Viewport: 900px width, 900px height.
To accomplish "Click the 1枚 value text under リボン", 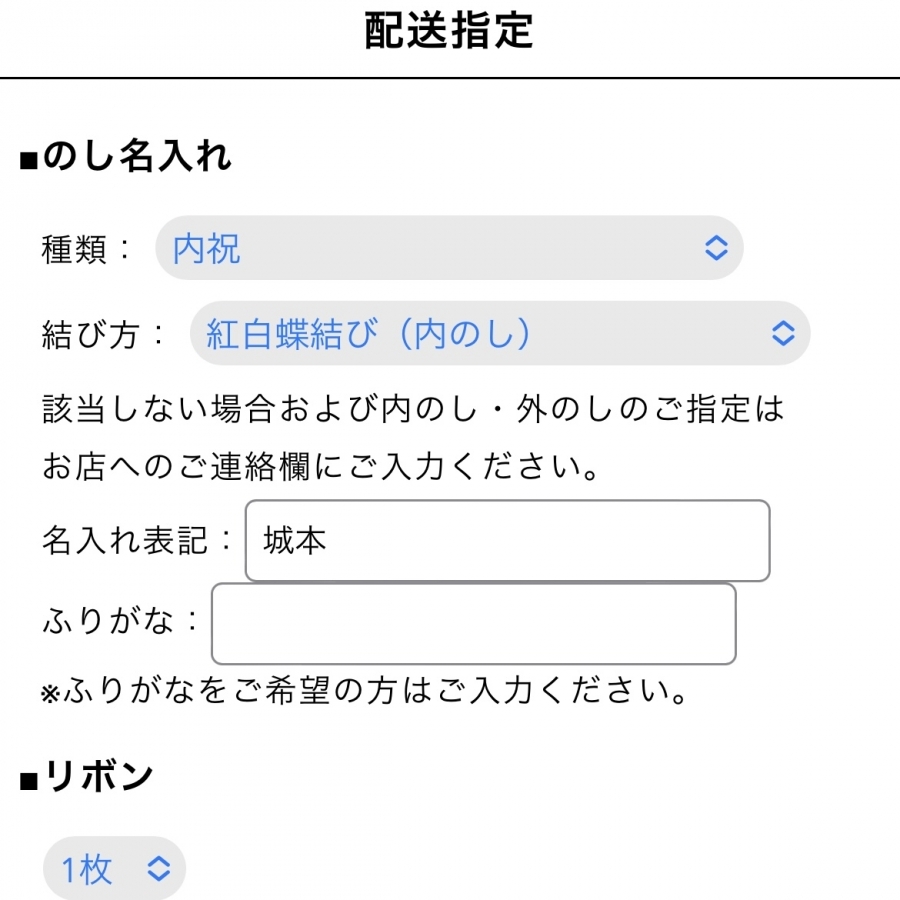I will pos(87,869).
